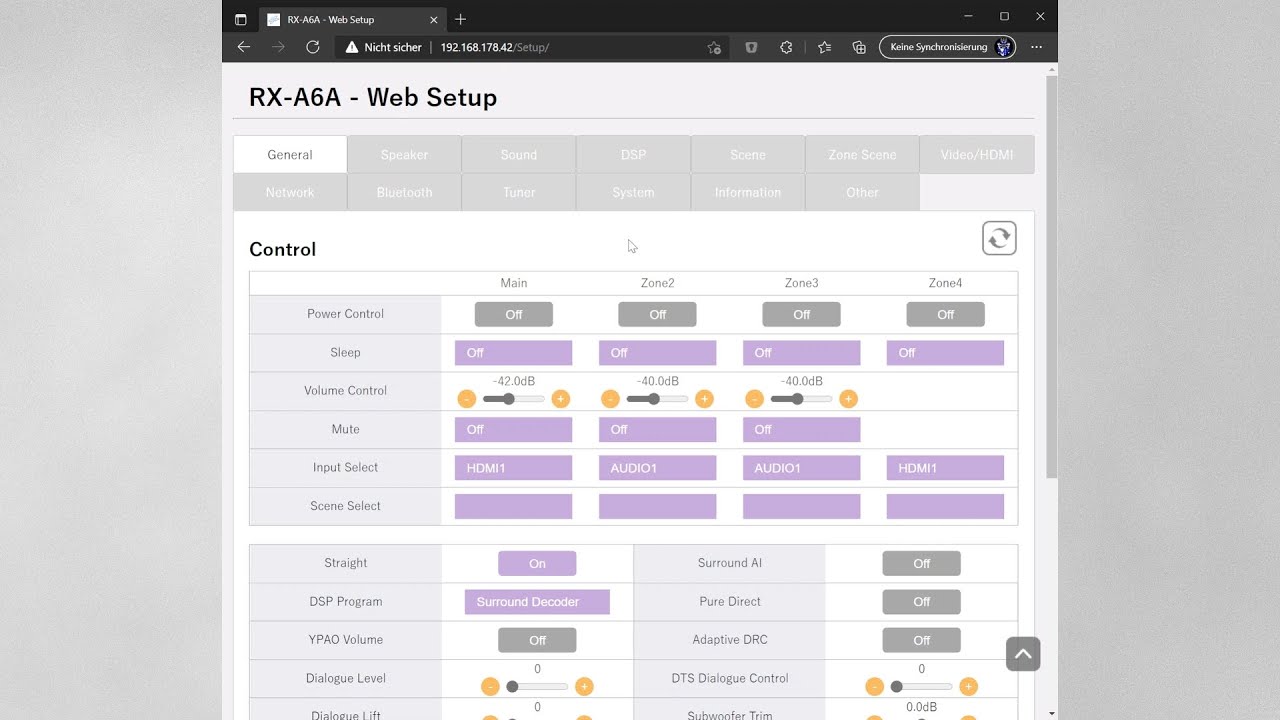The image size is (1280, 720).
Task: Open the tab actions menu icon
Action: pyautogui.click(x=240, y=19)
